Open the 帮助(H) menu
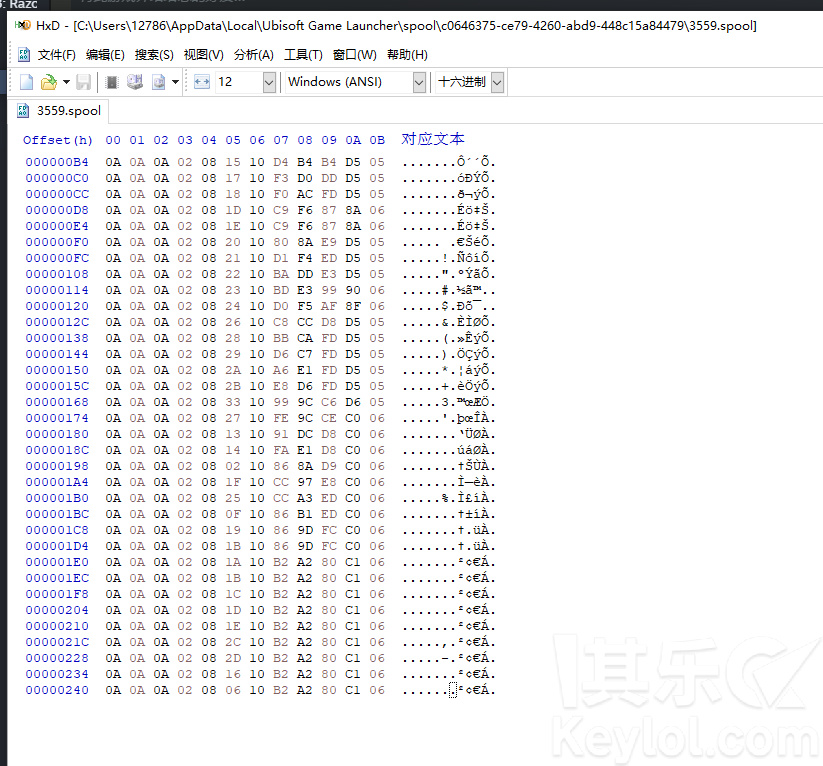The image size is (823, 766). (x=407, y=55)
